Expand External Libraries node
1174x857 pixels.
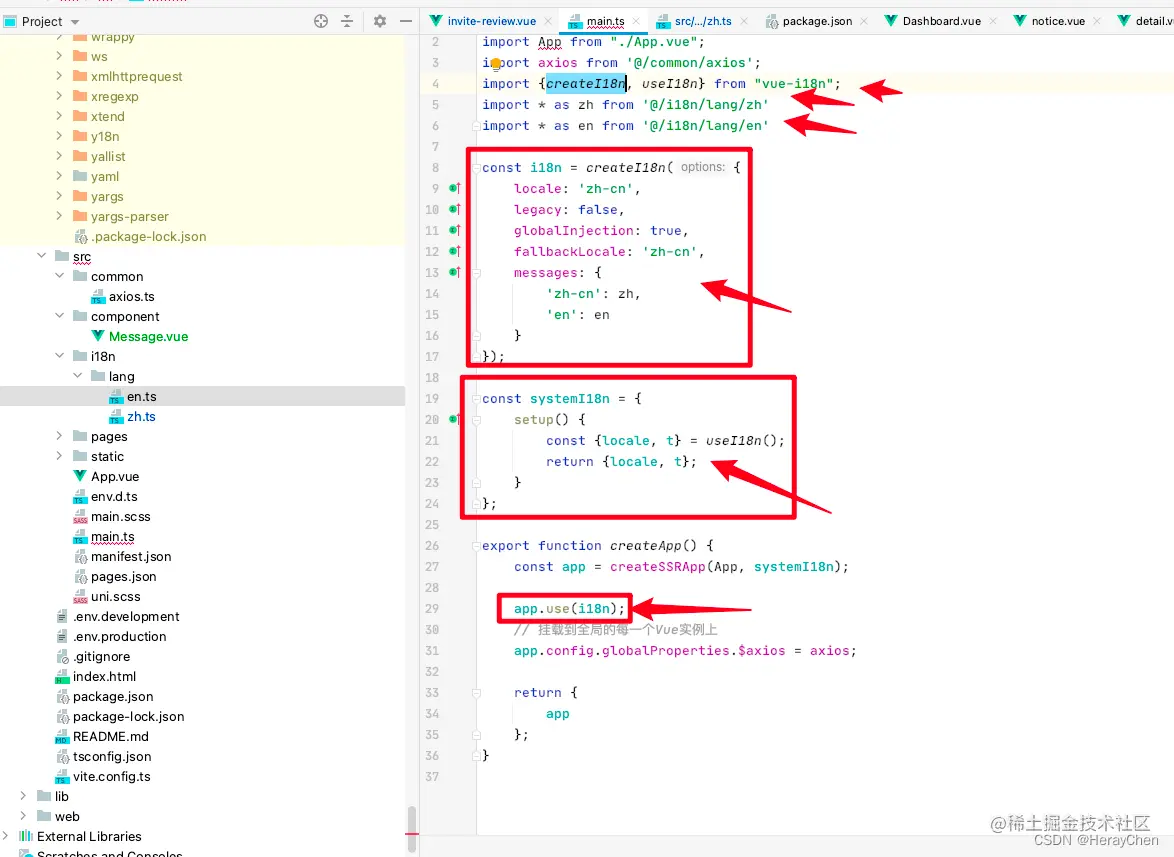[6, 835]
